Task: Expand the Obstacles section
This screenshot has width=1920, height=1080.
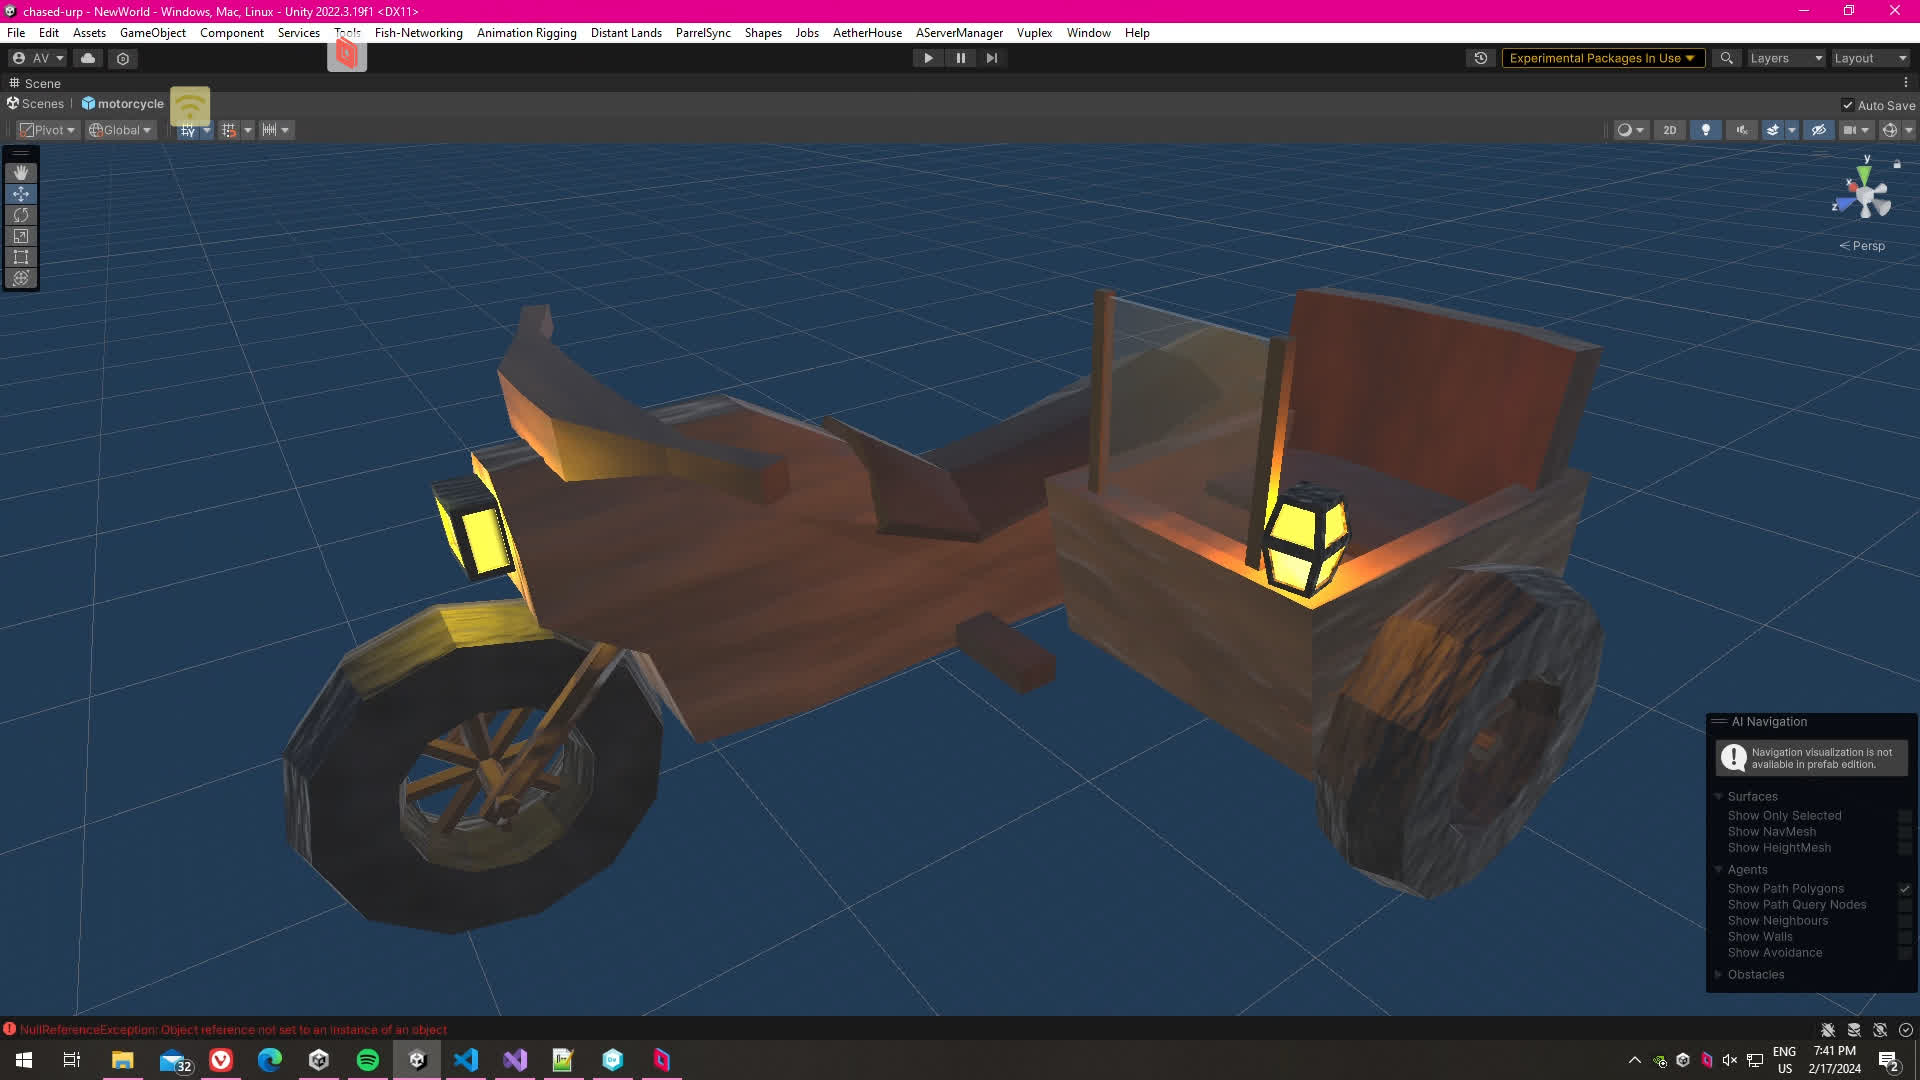Action: pos(1719,975)
